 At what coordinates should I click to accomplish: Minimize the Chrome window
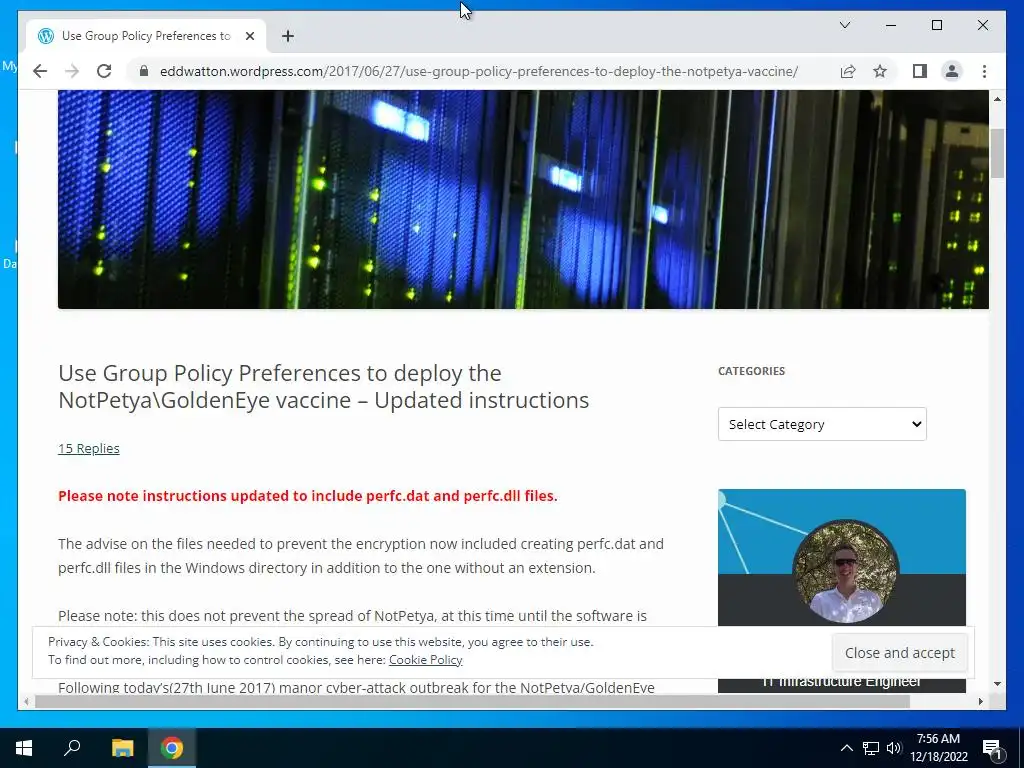pyautogui.click(x=891, y=25)
